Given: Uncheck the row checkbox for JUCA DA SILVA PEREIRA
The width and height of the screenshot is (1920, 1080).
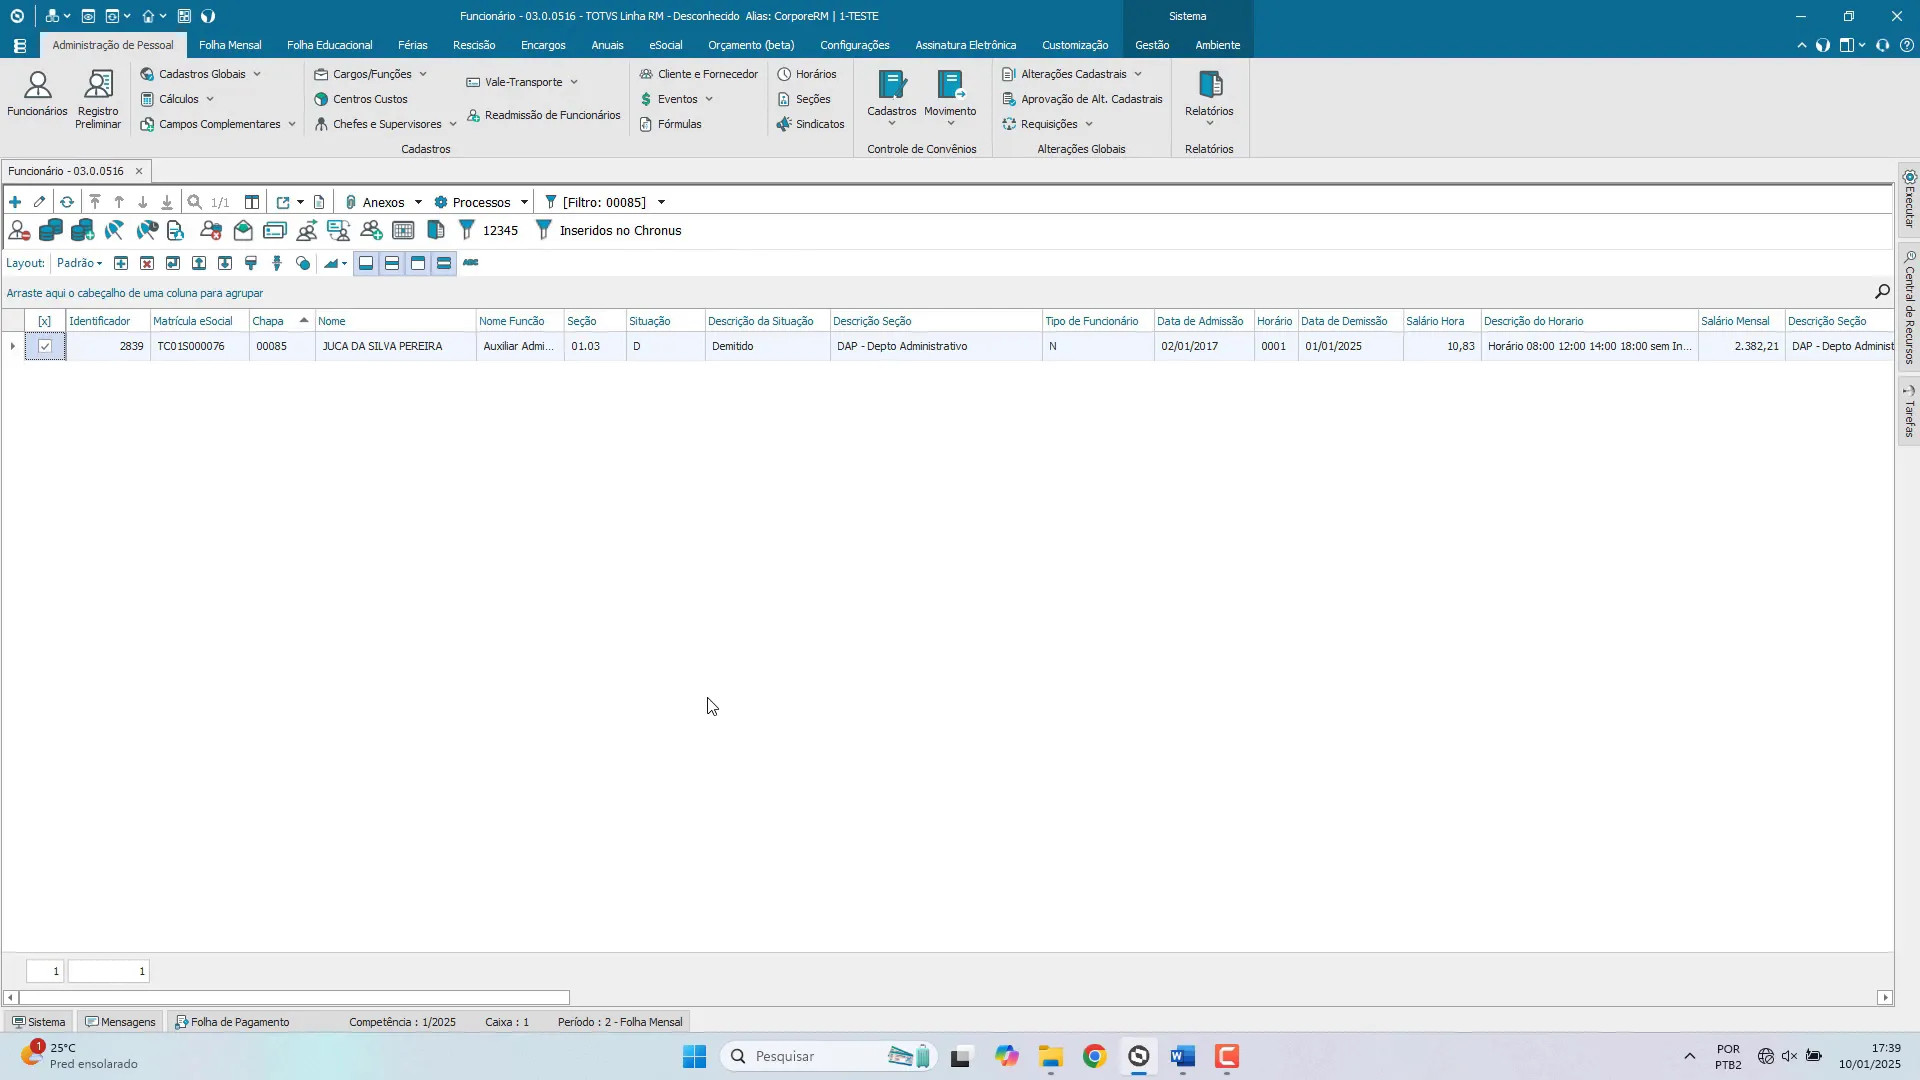Looking at the screenshot, I should 45,346.
